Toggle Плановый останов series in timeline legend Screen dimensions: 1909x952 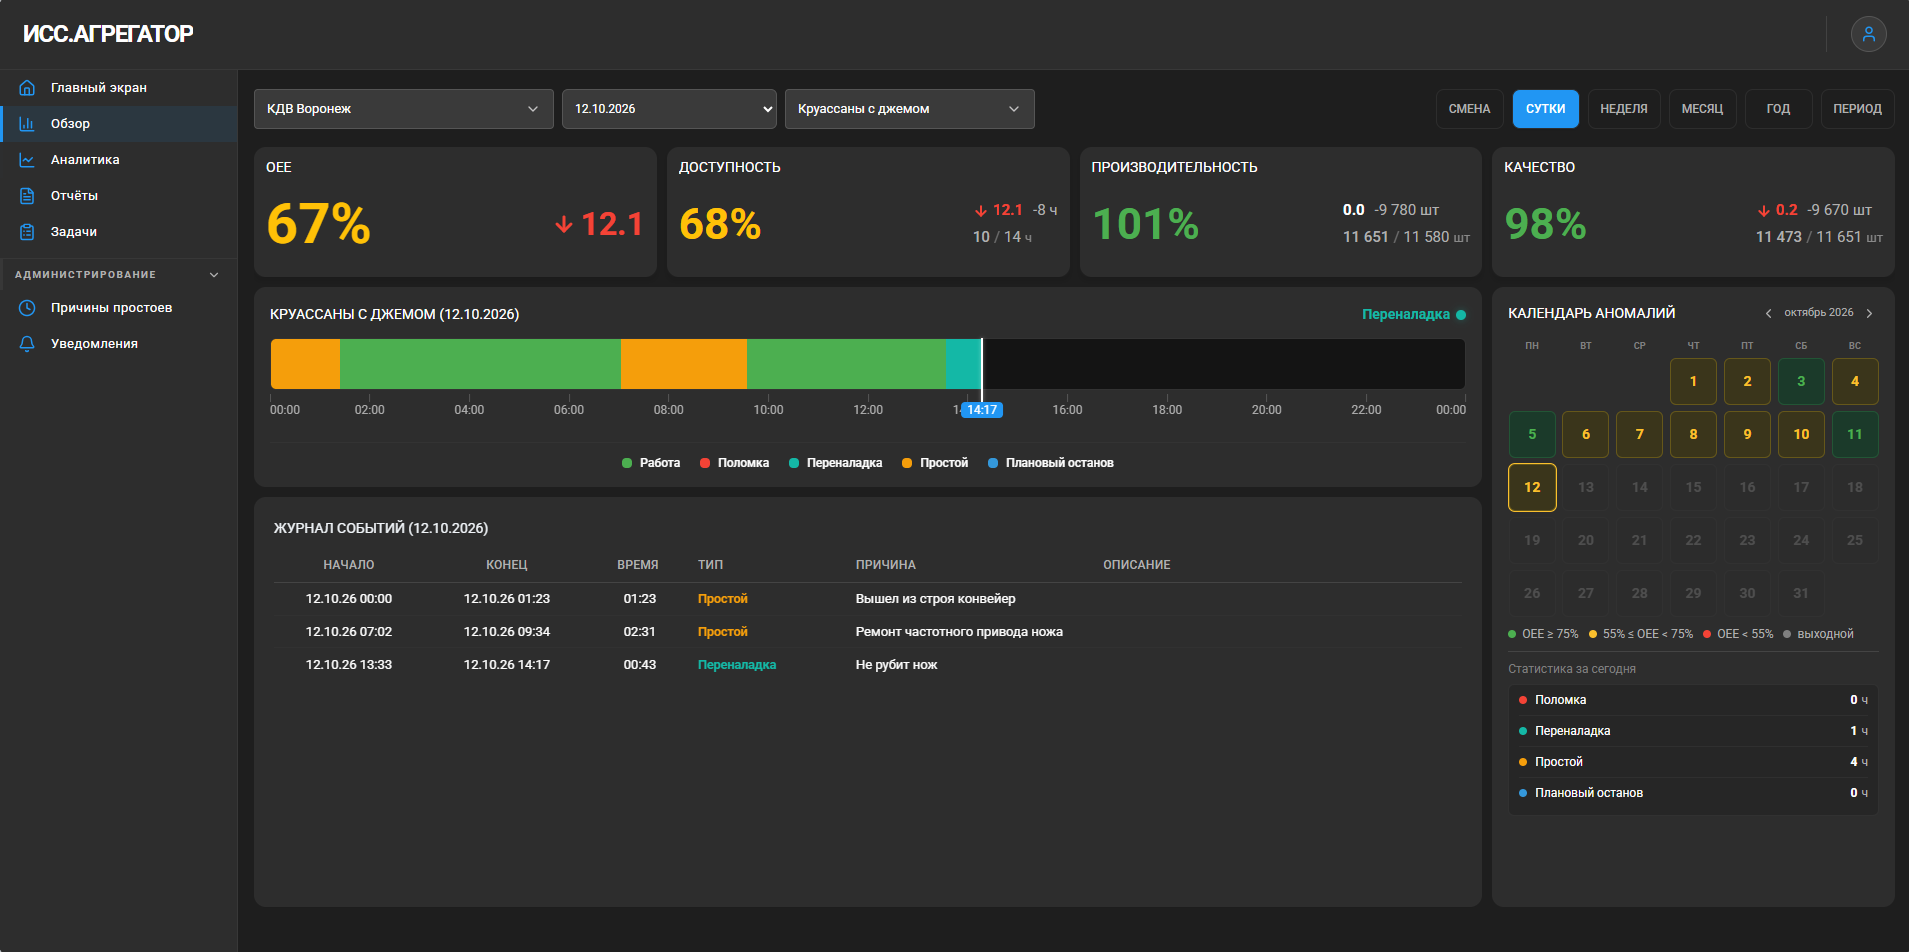click(x=1050, y=463)
